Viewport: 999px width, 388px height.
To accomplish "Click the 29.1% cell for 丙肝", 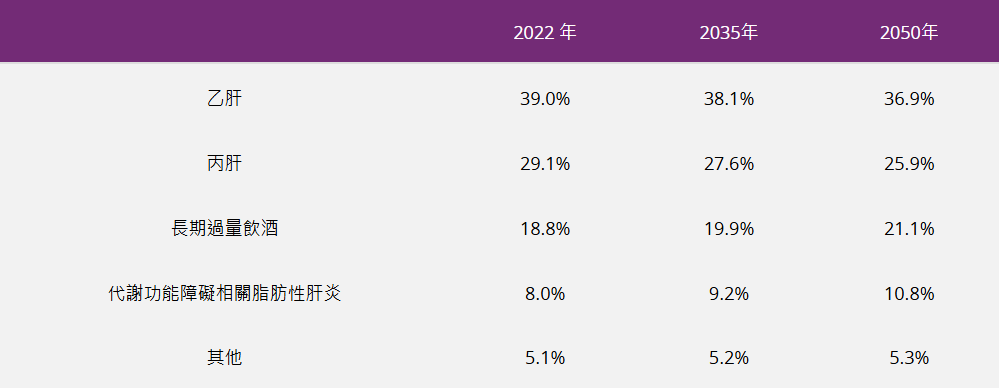I will [545, 164].
